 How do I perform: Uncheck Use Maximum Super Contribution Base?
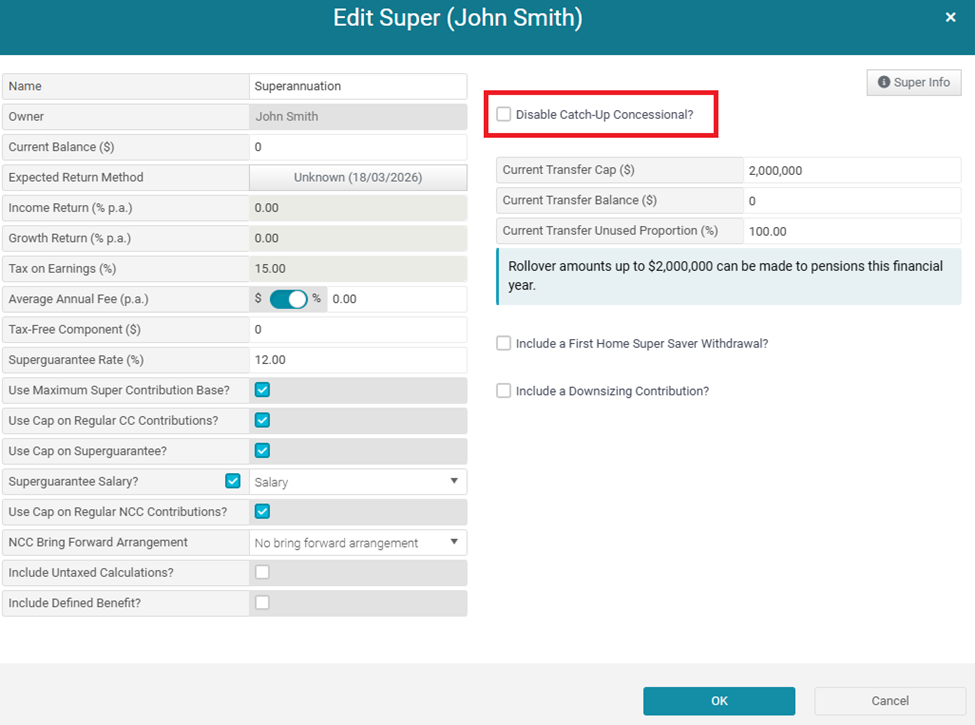coord(262,390)
